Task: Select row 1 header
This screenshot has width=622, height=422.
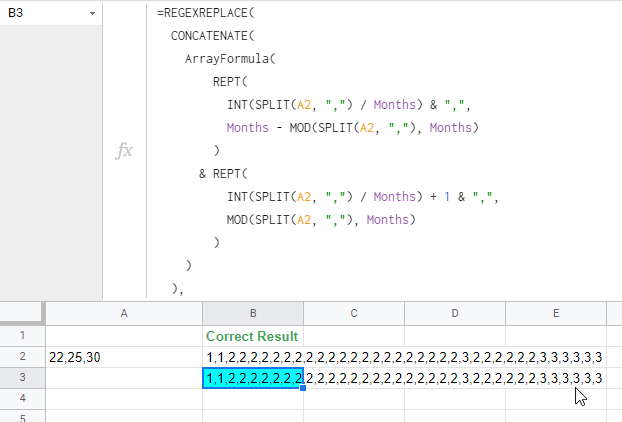Action: tap(23, 336)
